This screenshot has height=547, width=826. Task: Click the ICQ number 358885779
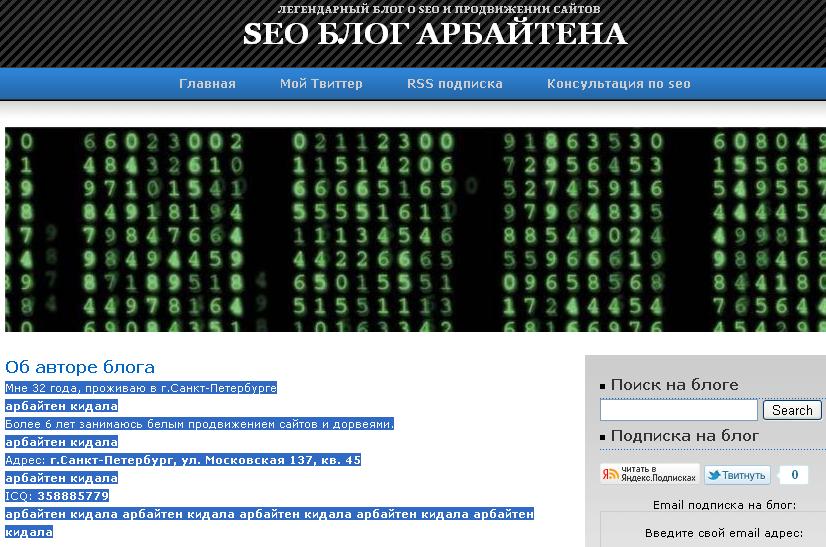tap(73, 495)
